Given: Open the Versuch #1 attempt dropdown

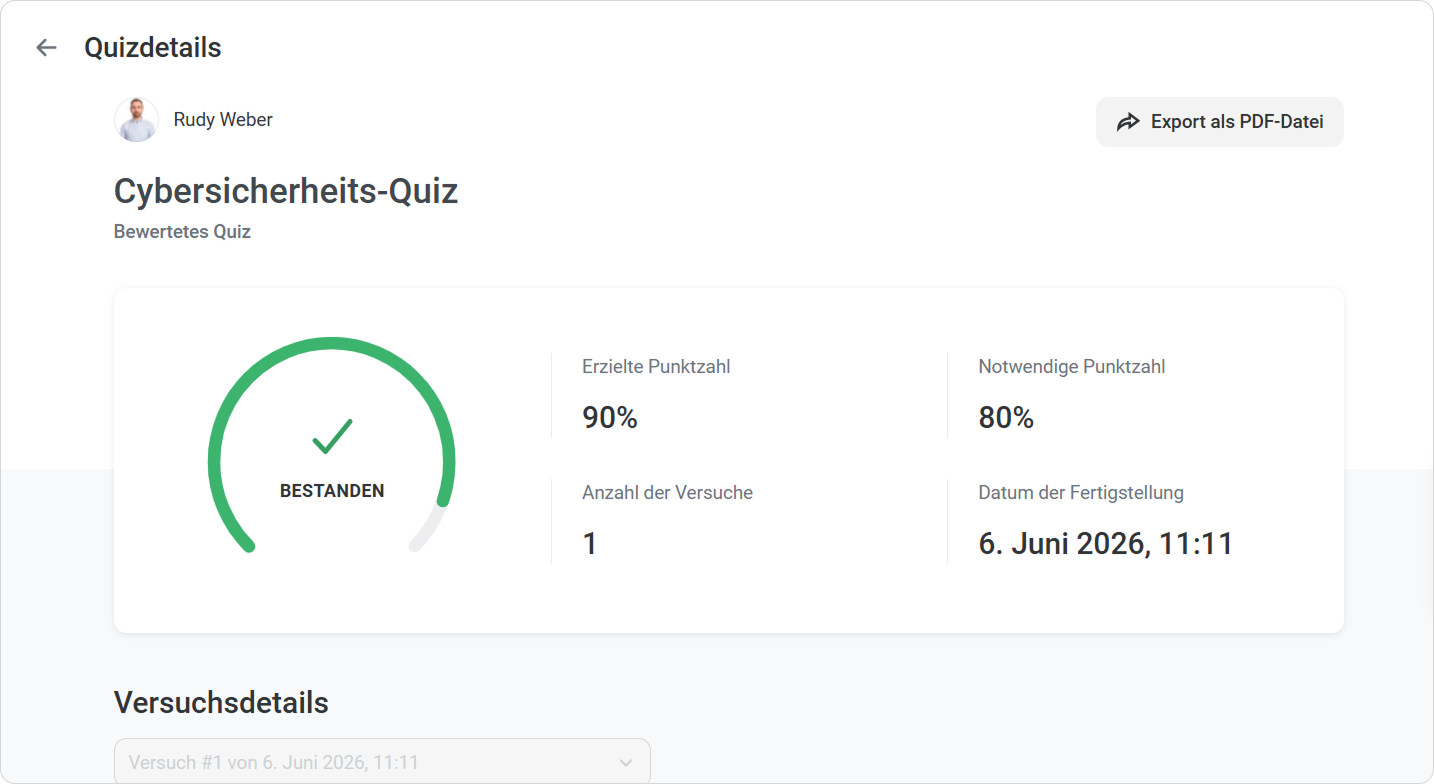Looking at the screenshot, I should click(382, 762).
